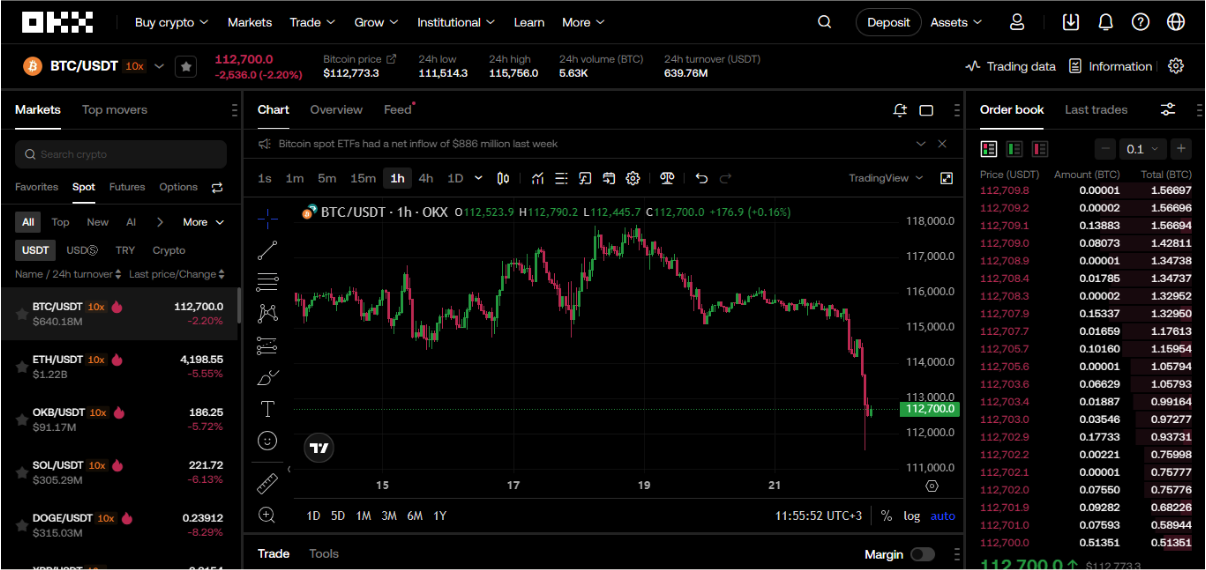The height and width of the screenshot is (570, 1206).
Task: Open the Trade dropdown menu
Action: [312, 22]
